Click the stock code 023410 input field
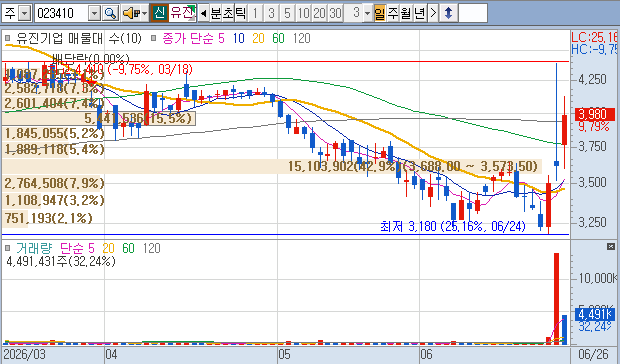The image size is (620, 364). pyautogui.click(x=62, y=13)
